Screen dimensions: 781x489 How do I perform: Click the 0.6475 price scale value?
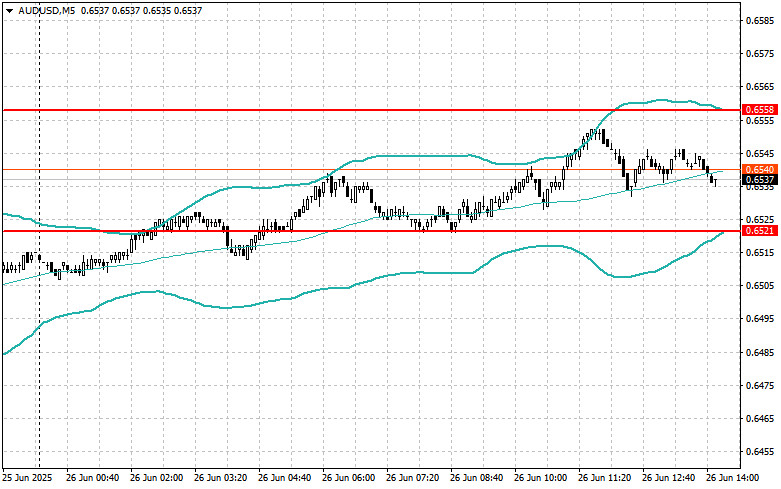(760, 385)
